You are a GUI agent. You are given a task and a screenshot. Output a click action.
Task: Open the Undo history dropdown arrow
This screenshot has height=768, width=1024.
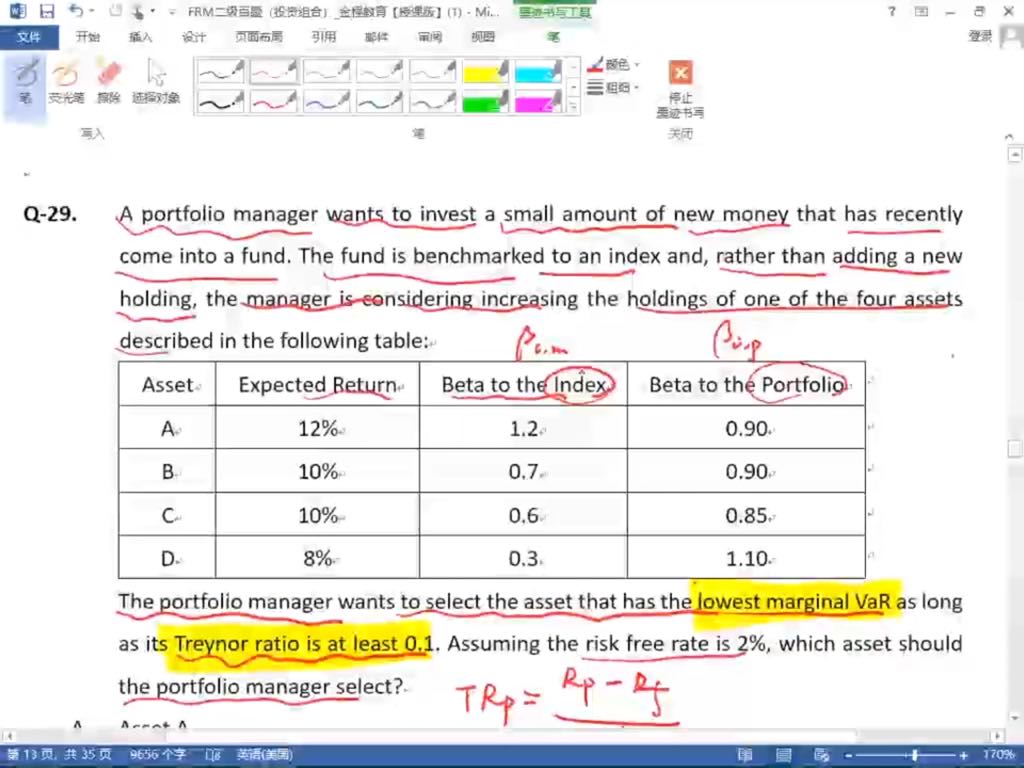pyautogui.click(x=91, y=11)
